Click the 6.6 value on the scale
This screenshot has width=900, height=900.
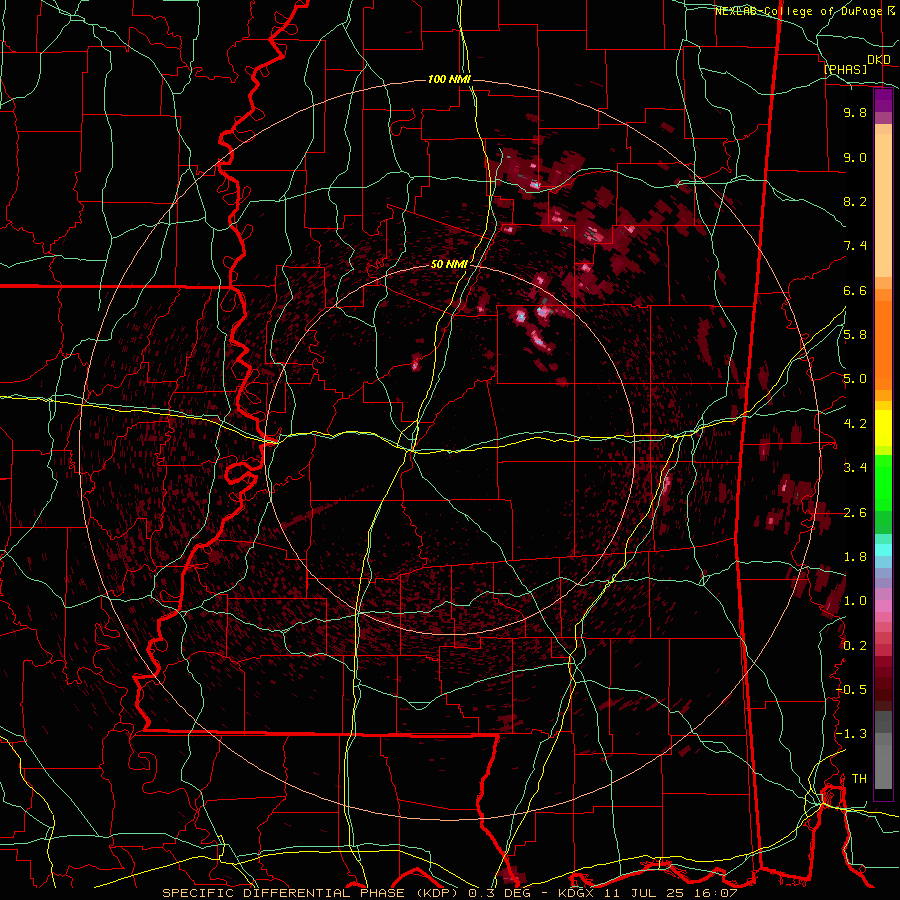855,290
